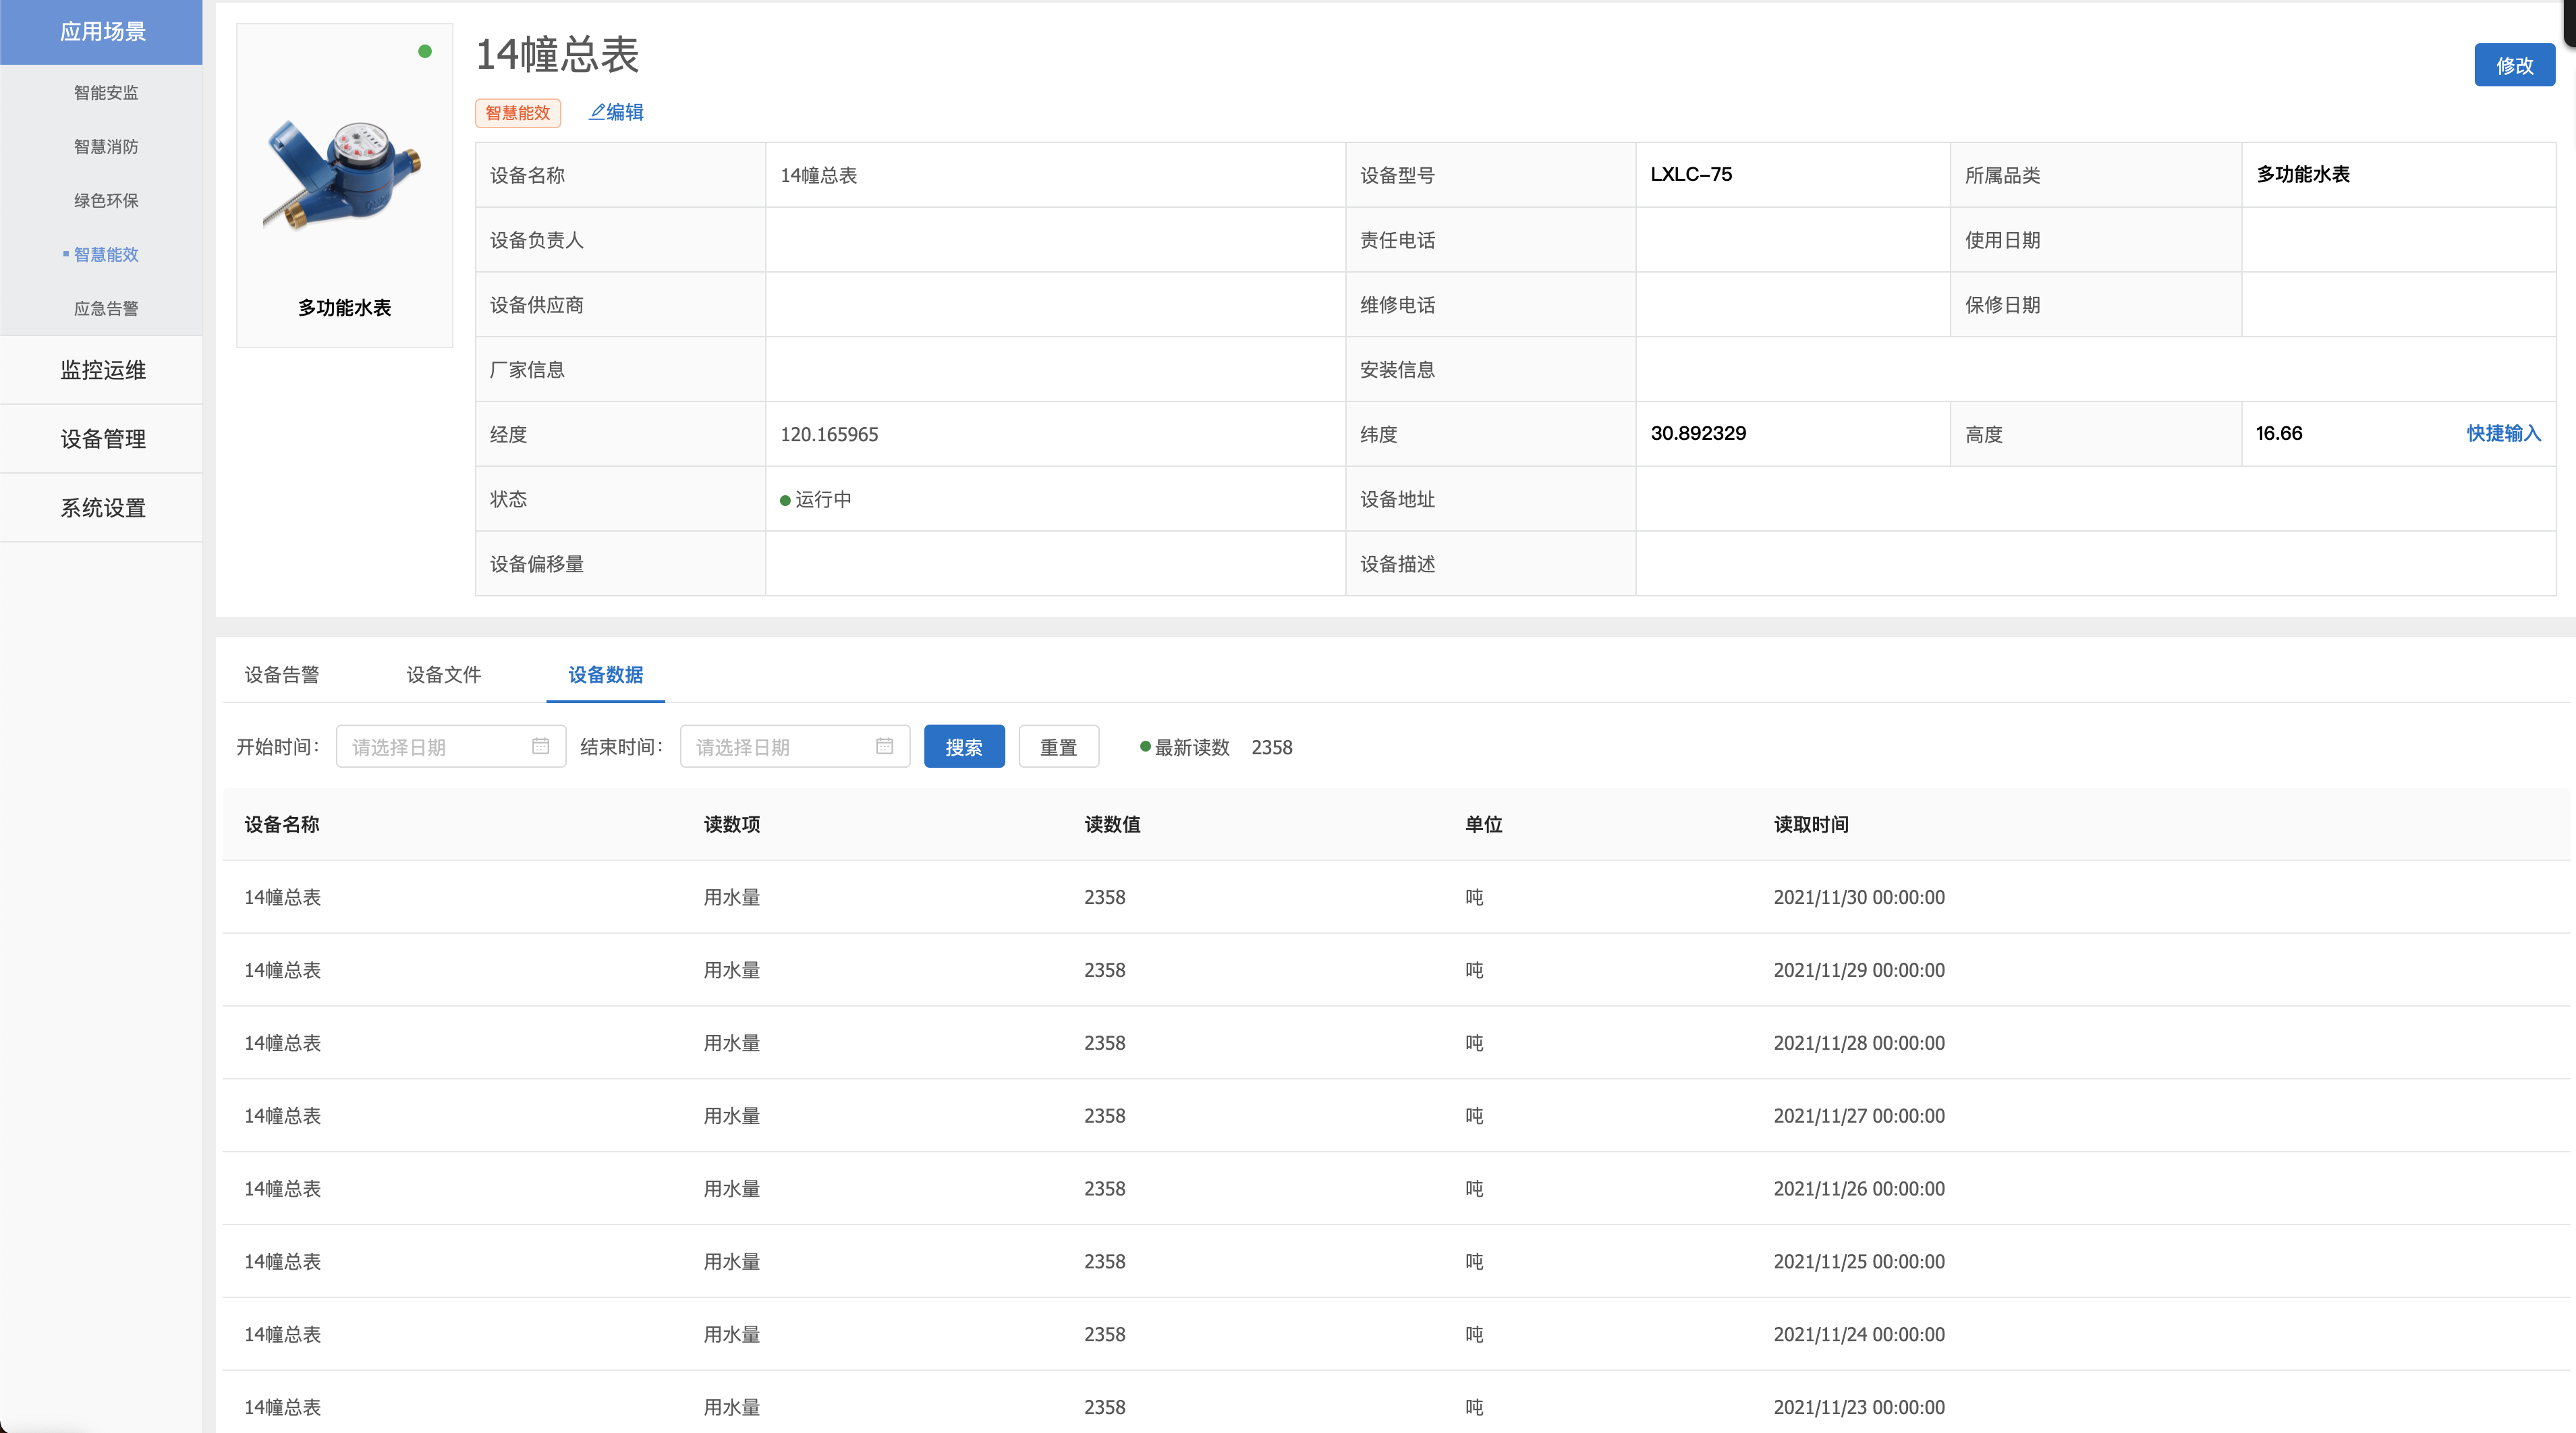
Task: Open 绿色环保 in the sidebar
Action: pos(105,200)
